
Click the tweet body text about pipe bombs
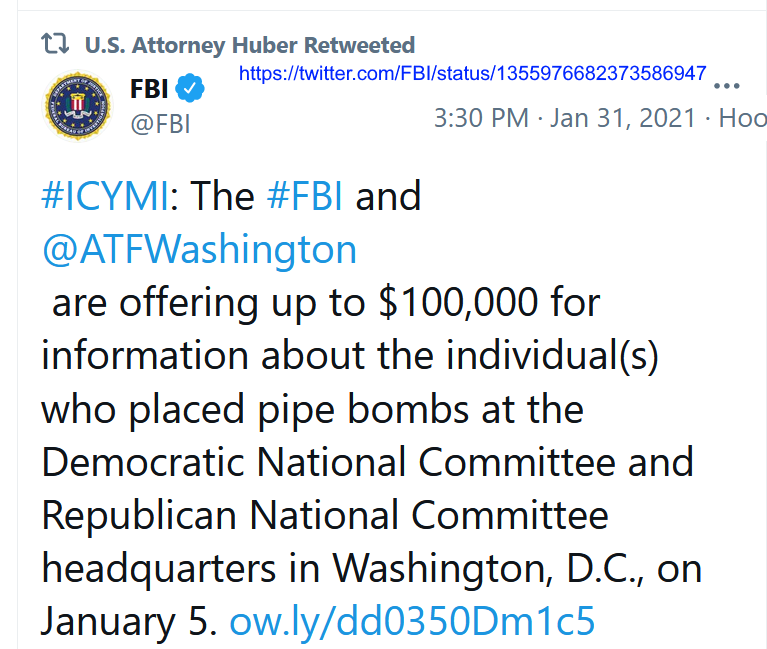pyautogui.click(x=372, y=408)
